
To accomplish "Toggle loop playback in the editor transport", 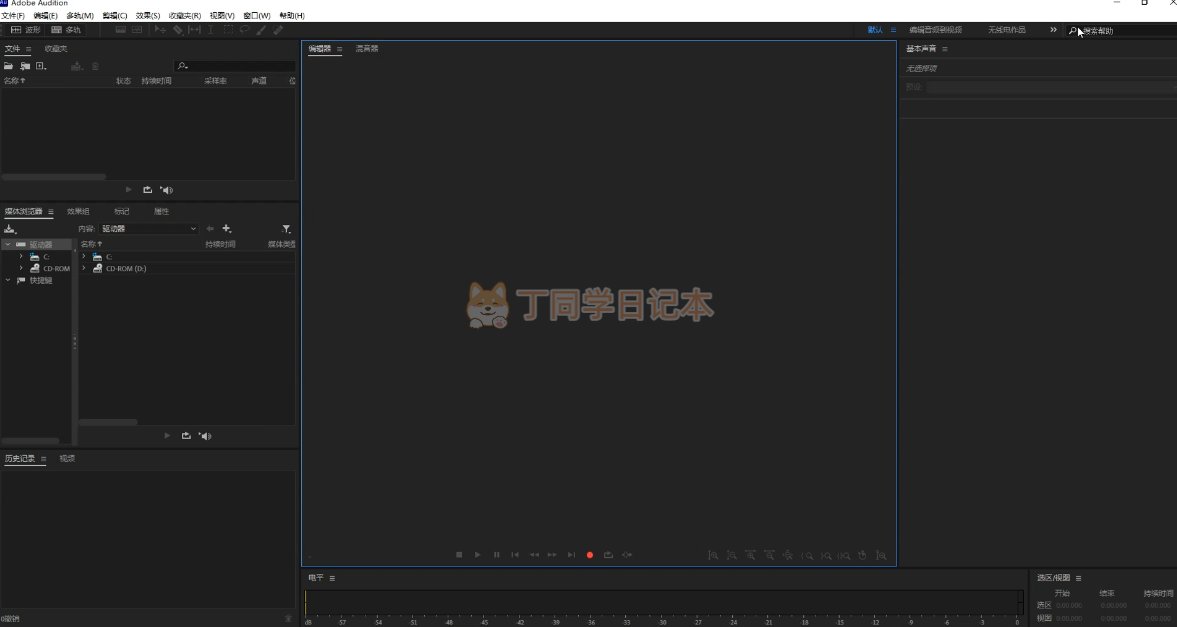I will (x=608, y=555).
